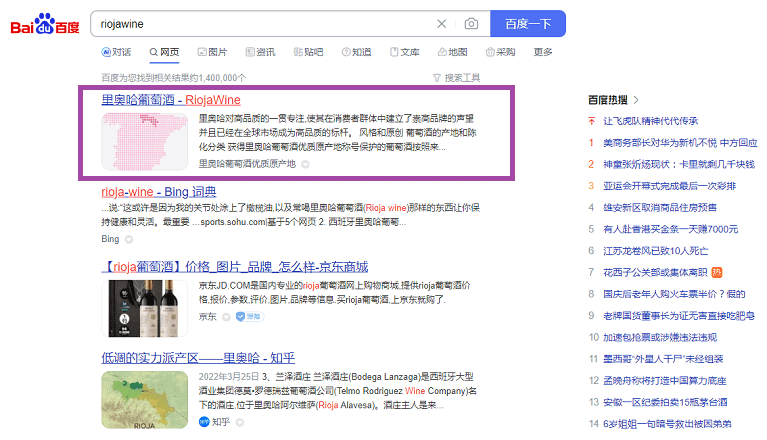Open hot topic 美商务部长对华为新机不悦 中方回应
The height and width of the screenshot is (440, 767).
tap(680, 143)
